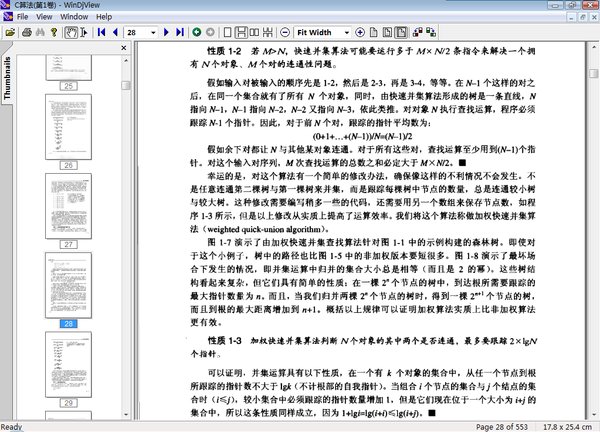600x432 pixels.
Task: Click the green Back navigation icon
Action: pyautogui.click(x=197, y=33)
